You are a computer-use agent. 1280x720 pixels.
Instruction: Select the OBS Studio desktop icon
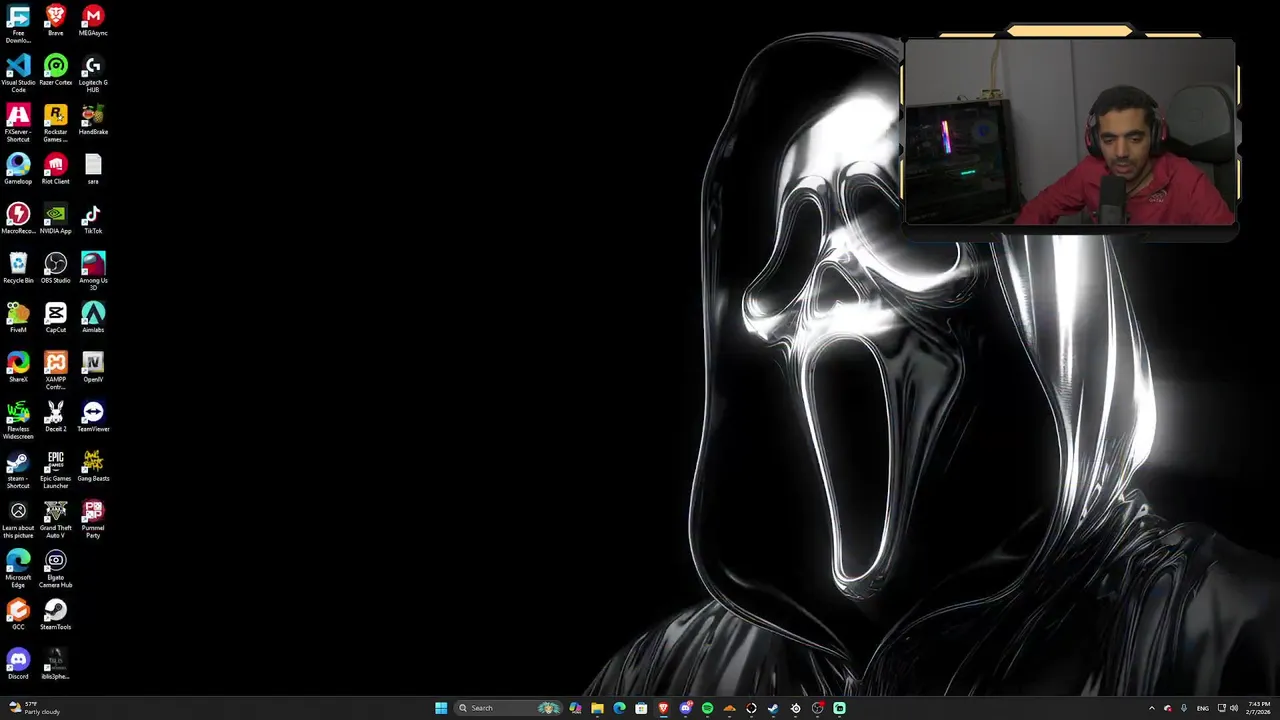55,269
